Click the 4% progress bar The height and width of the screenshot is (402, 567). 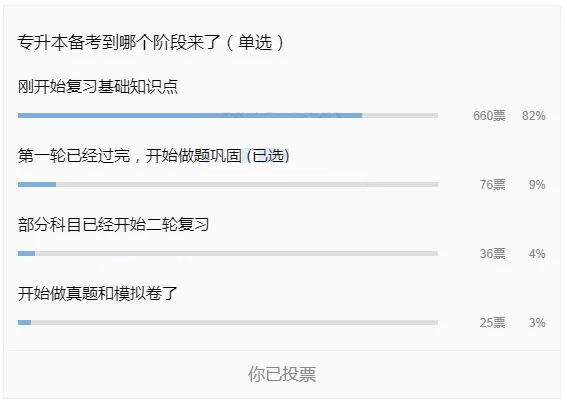228,253
